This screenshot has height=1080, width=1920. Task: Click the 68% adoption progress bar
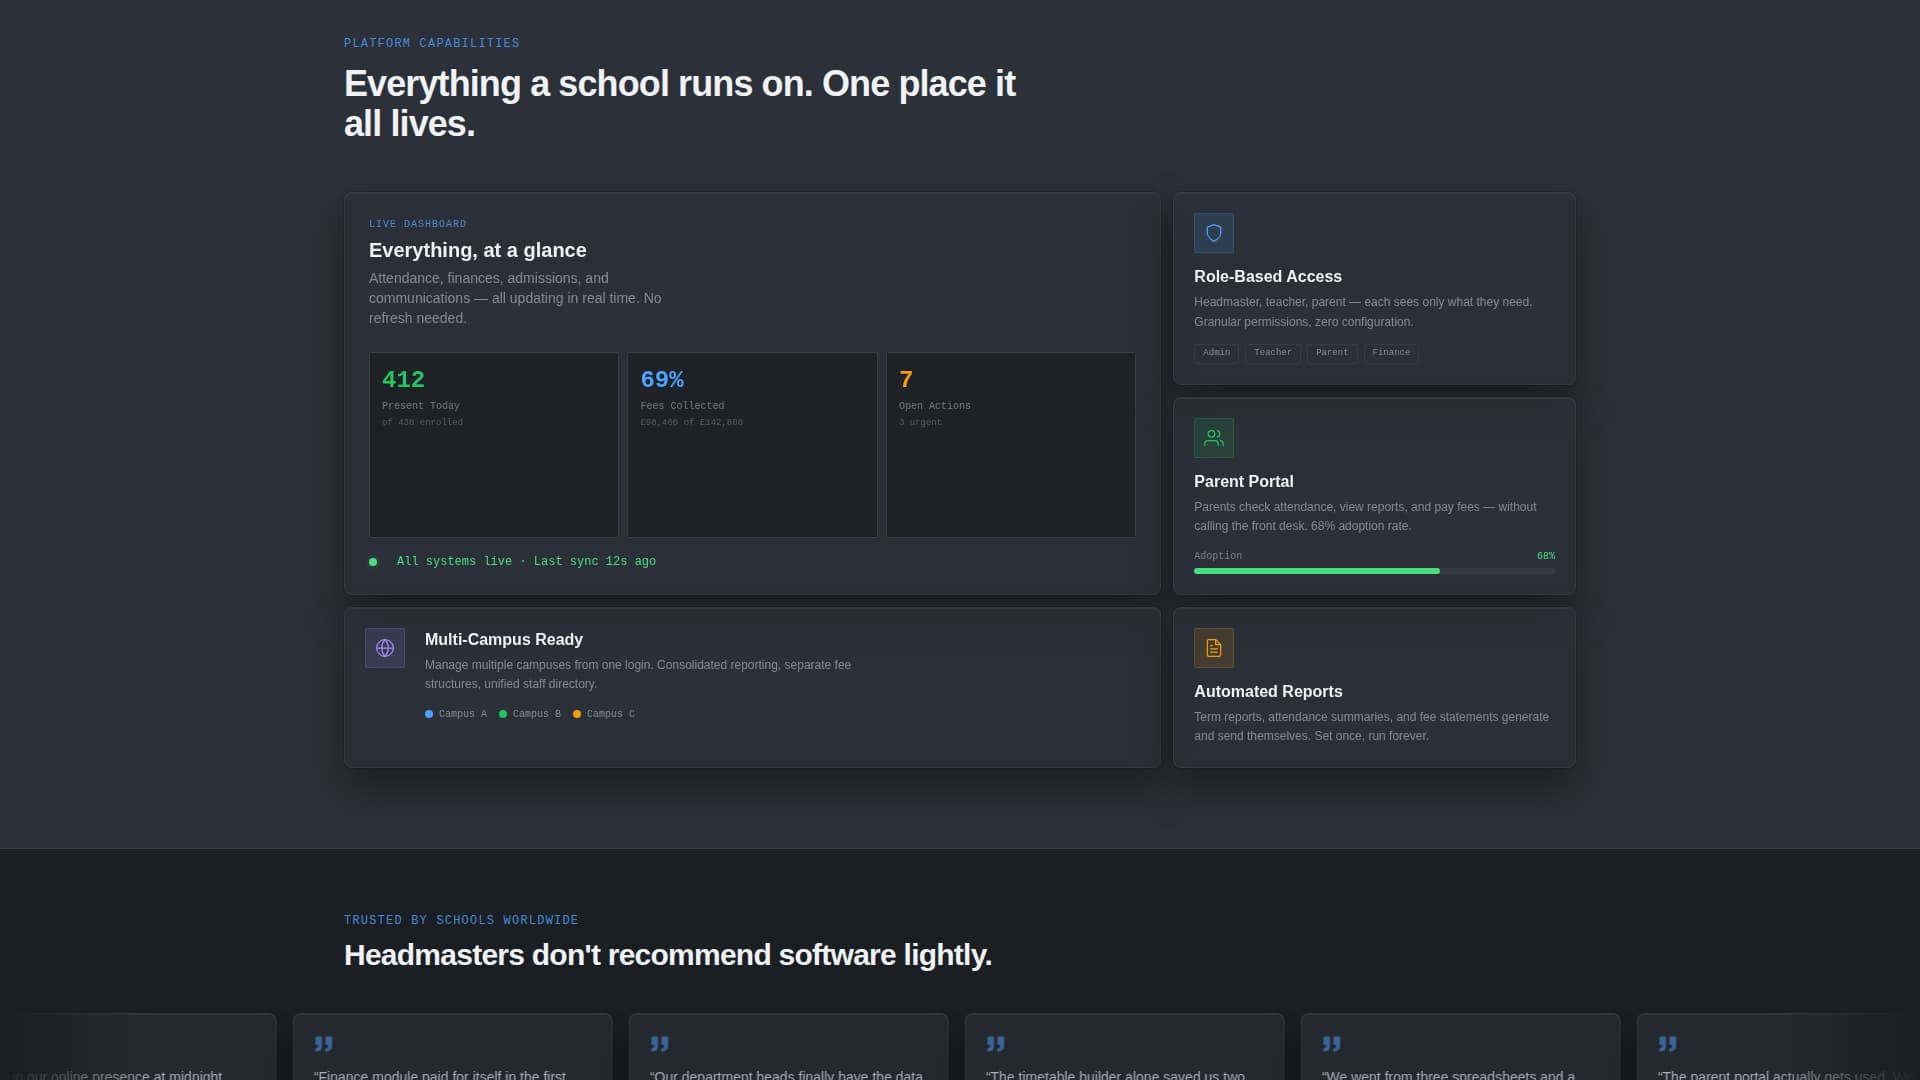point(1373,570)
